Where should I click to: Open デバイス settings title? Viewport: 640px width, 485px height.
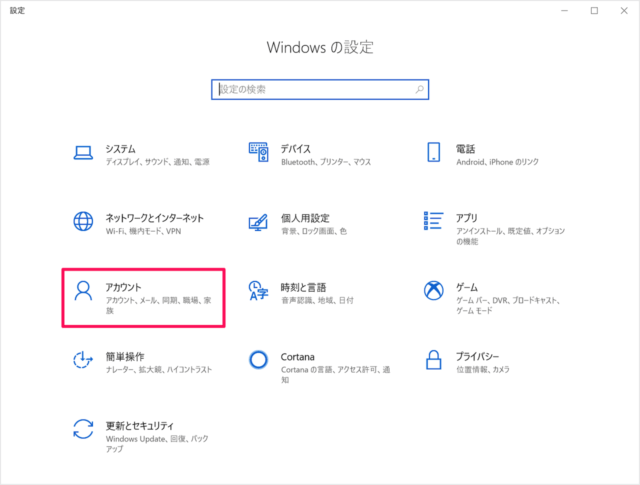(x=296, y=149)
